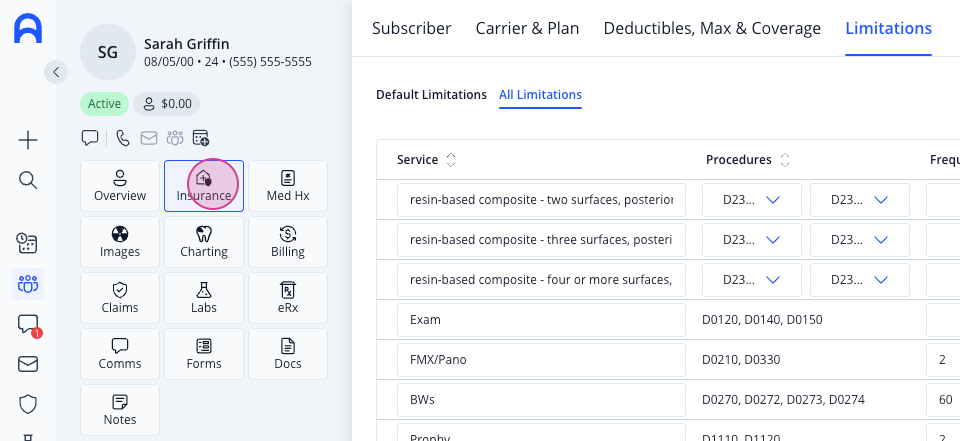Click codes D0270, D0272, D0273, D0274
Screen dimensions: 960x441
pyautogui.click(x=784, y=400)
